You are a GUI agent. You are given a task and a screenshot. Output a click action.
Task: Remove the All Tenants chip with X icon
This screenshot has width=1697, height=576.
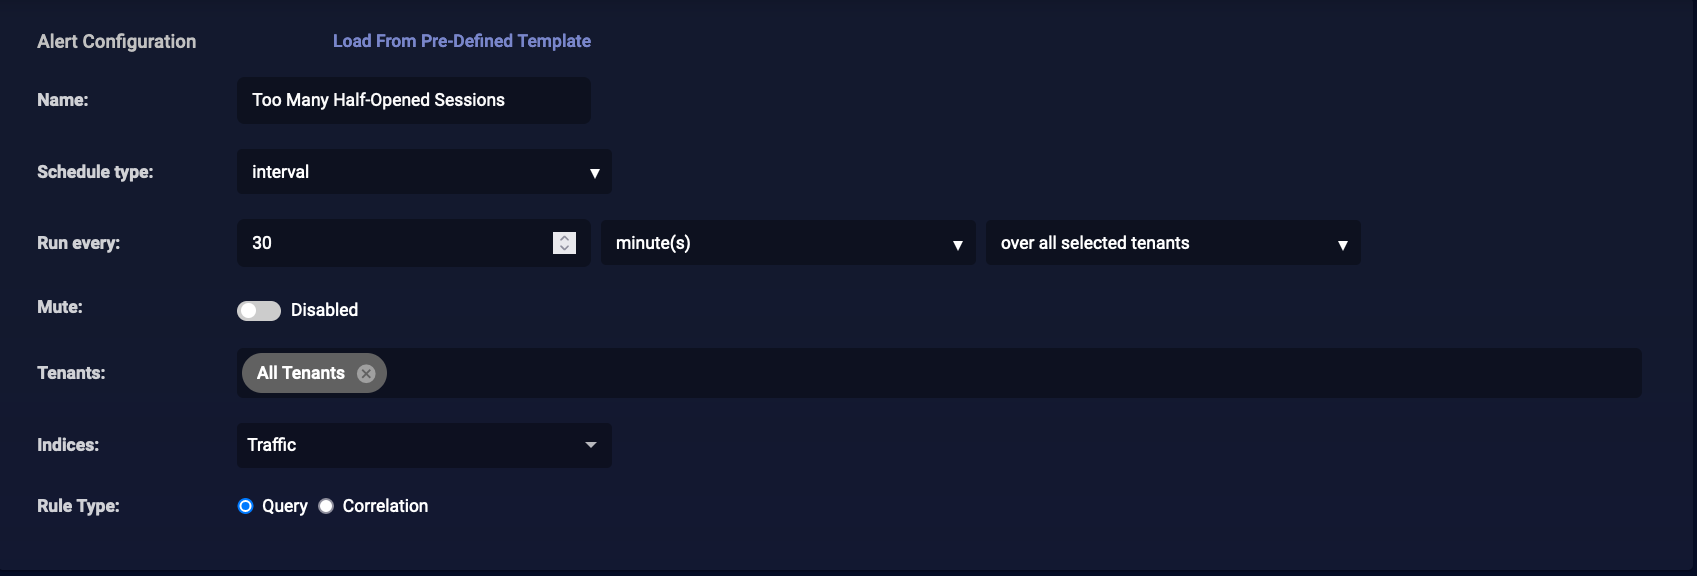[366, 373]
